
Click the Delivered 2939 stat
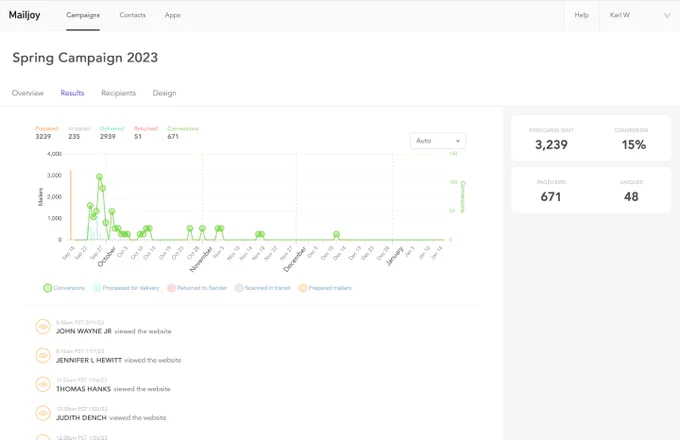(112, 133)
